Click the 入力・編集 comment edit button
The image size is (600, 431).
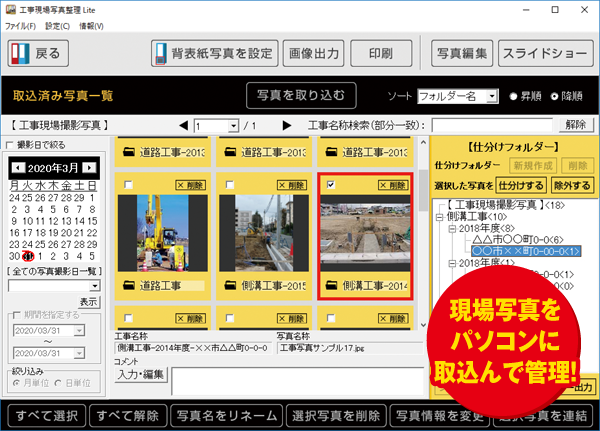point(140,375)
